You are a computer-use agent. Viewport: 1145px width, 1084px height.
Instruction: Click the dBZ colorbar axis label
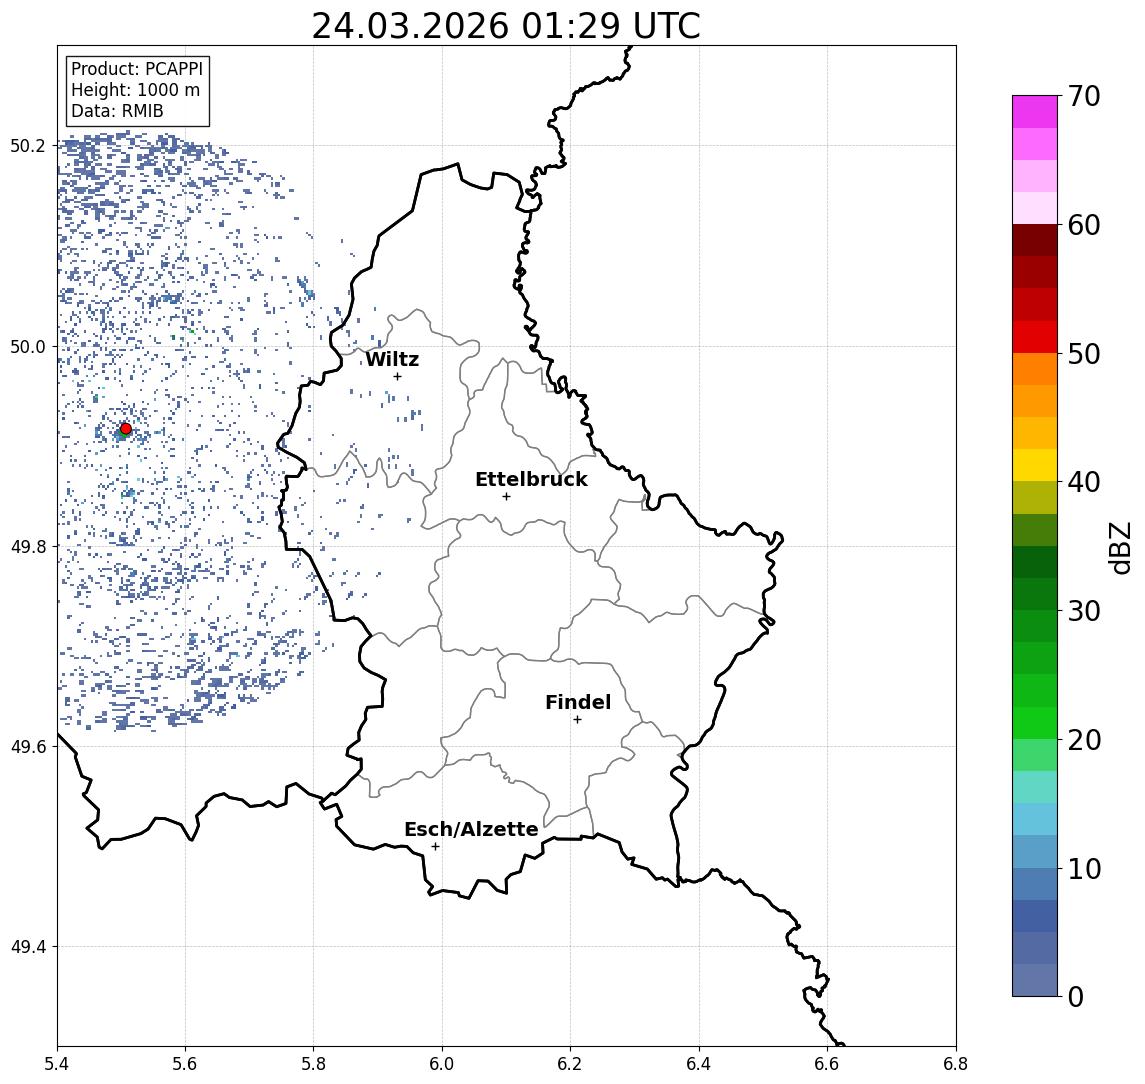[1119, 548]
